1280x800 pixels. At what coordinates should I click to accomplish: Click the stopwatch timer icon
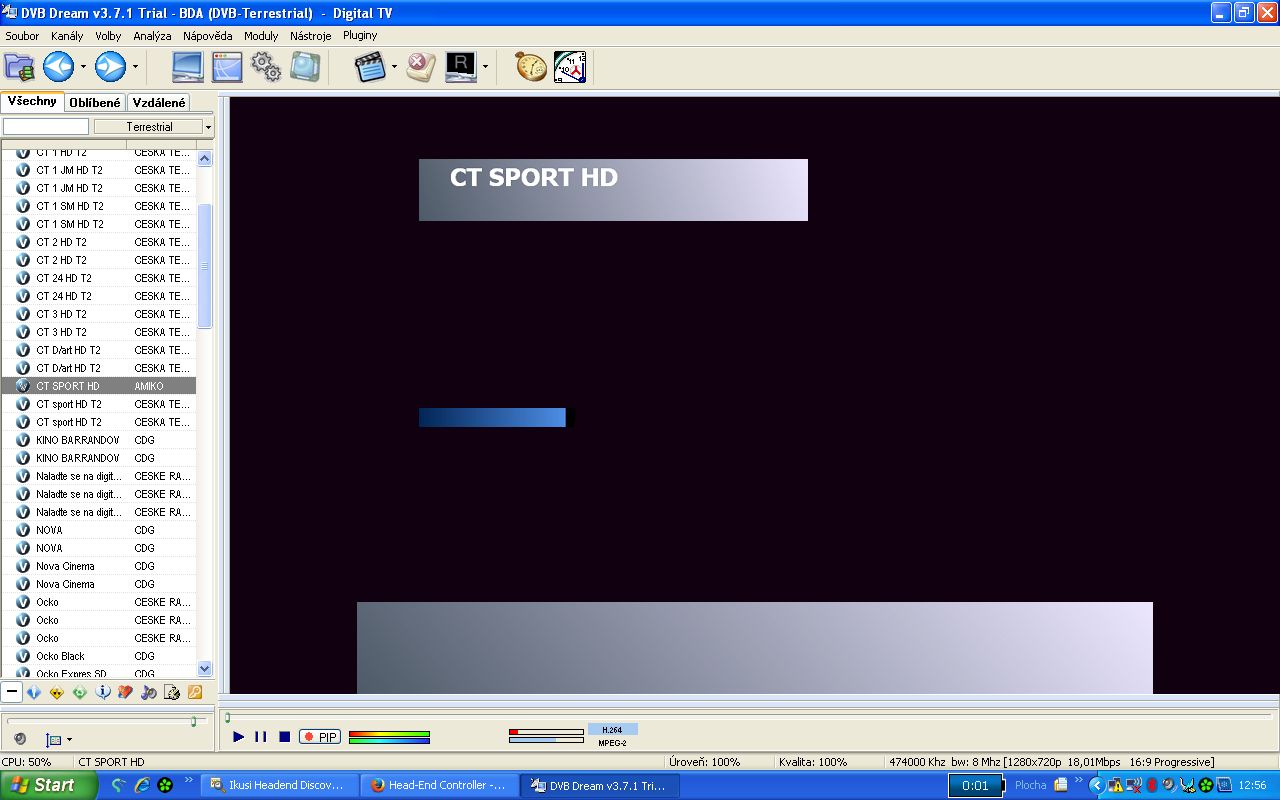click(531, 67)
